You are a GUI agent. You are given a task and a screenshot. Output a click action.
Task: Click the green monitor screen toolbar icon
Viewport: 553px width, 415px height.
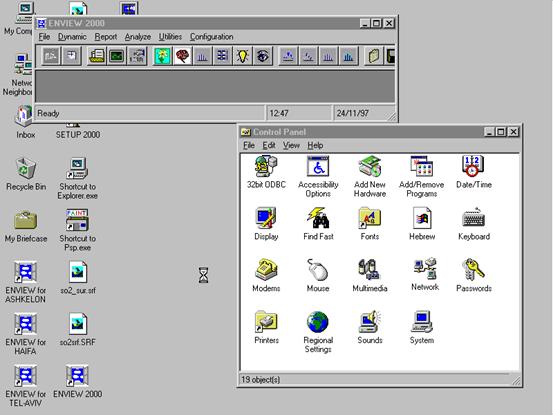tap(116, 56)
